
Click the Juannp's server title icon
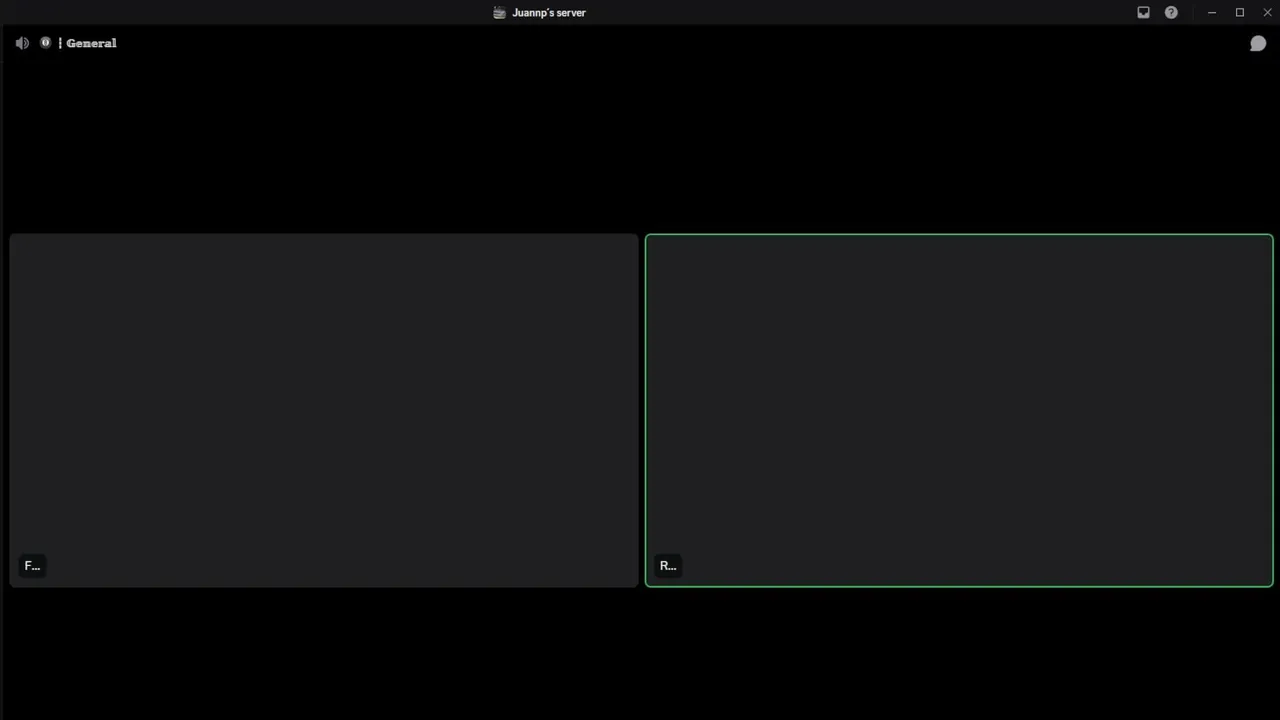pos(499,13)
